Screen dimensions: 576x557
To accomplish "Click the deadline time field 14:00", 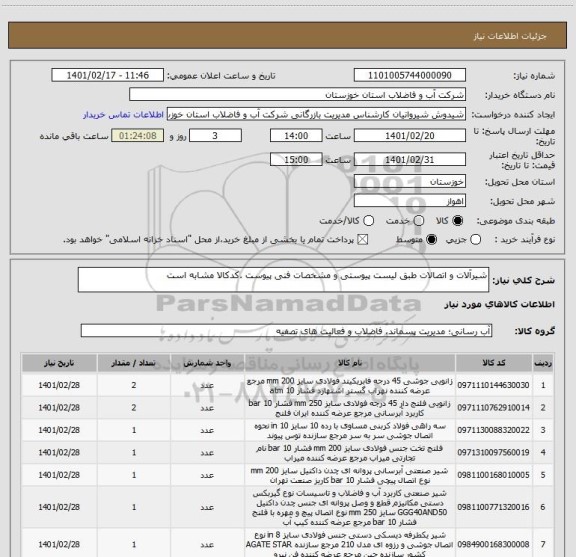I will pyautogui.click(x=296, y=136).
